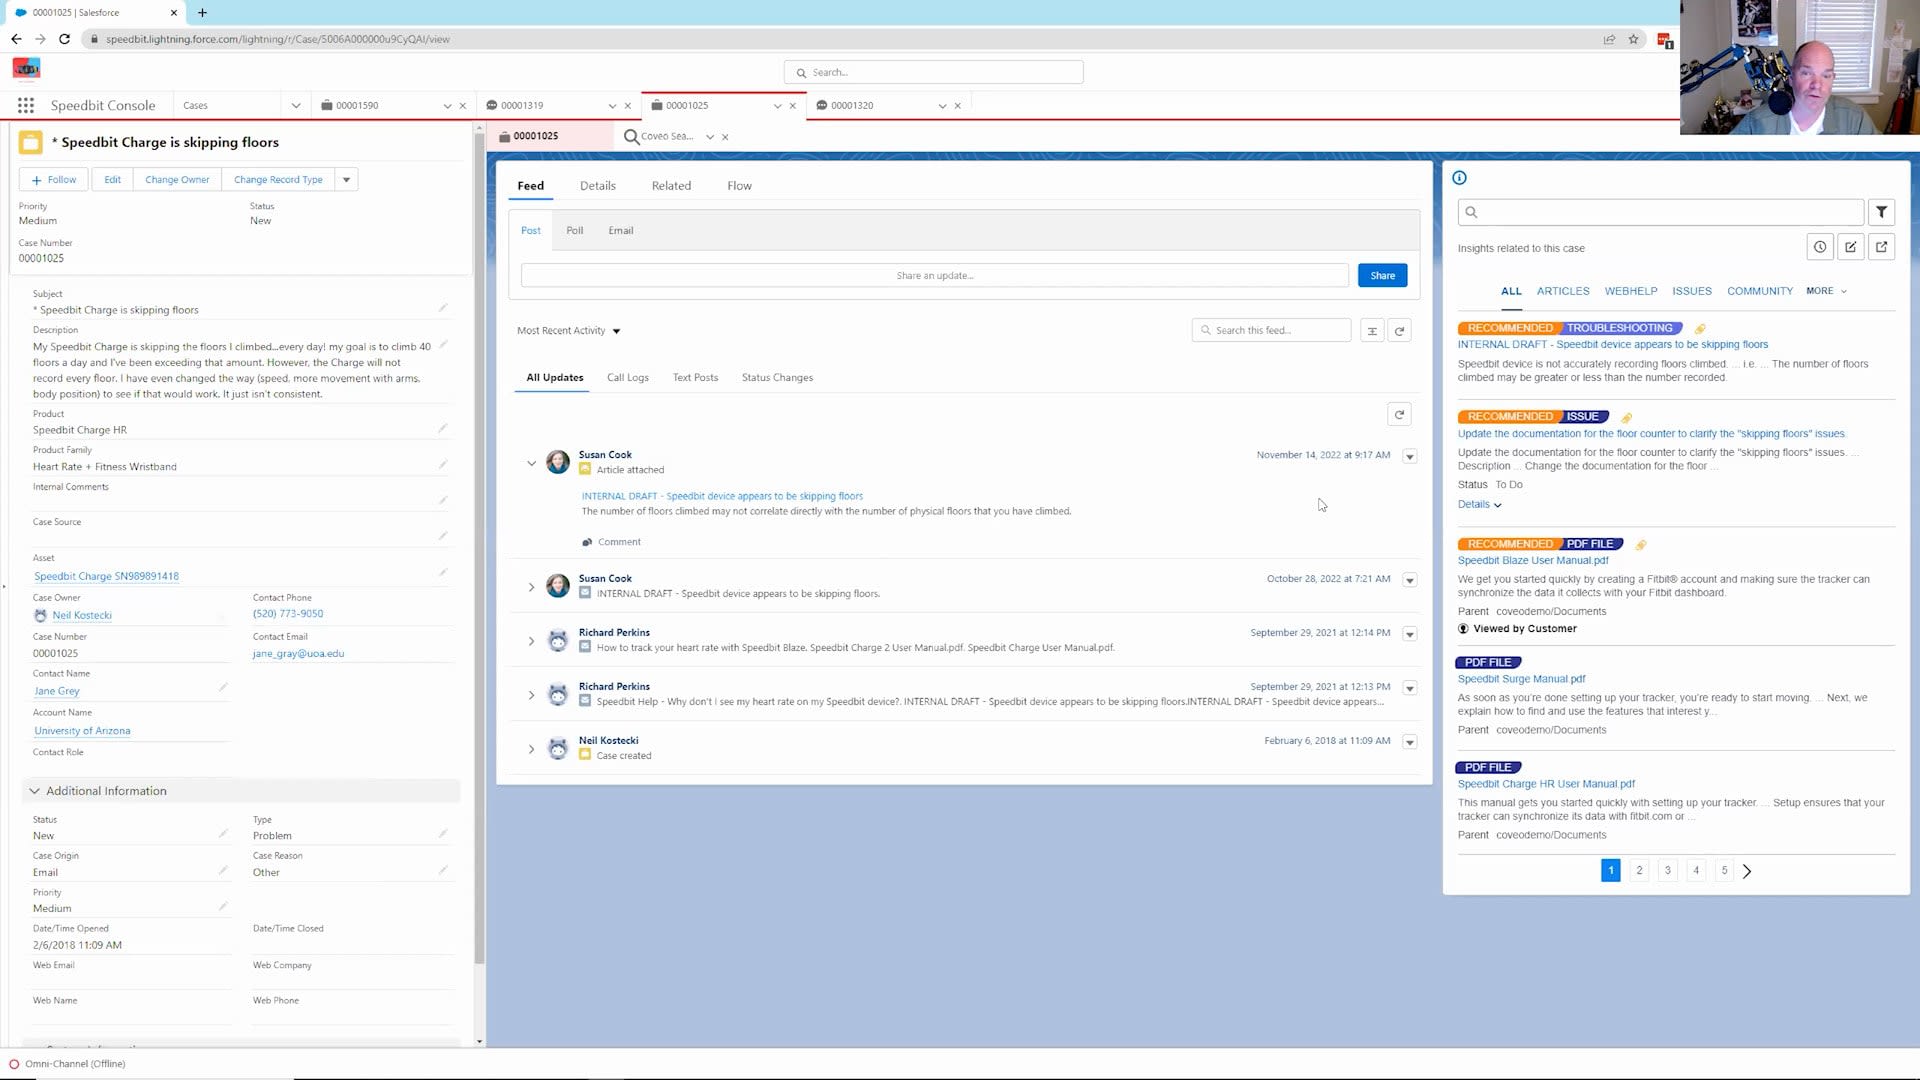Click the global Search field

coord(933,73)
